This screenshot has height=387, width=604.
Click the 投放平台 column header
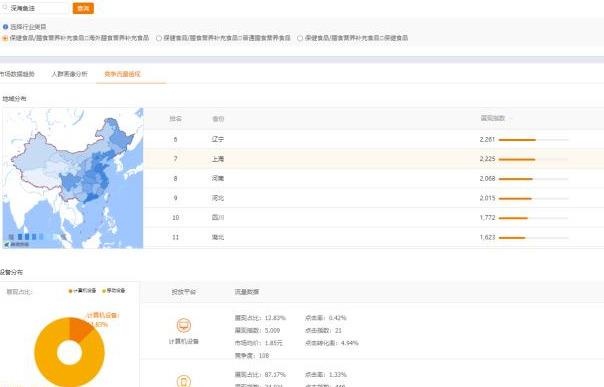[184, 292]
